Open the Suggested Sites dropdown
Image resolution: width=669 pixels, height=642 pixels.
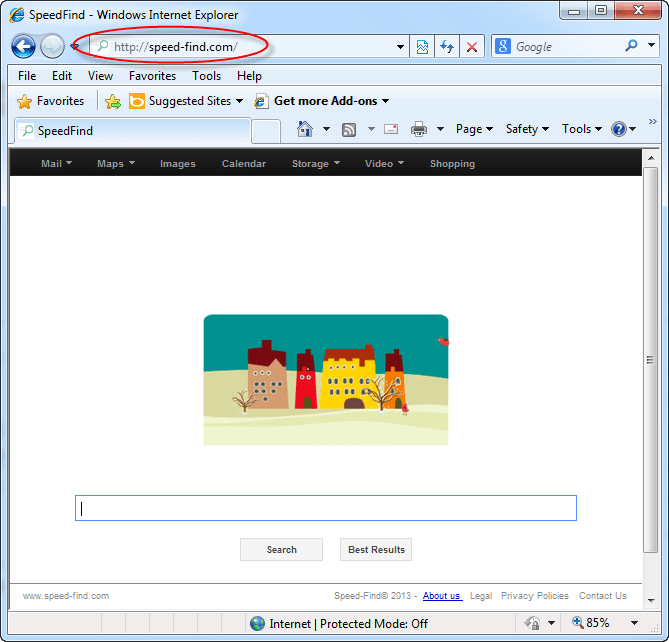coord(186,101)
